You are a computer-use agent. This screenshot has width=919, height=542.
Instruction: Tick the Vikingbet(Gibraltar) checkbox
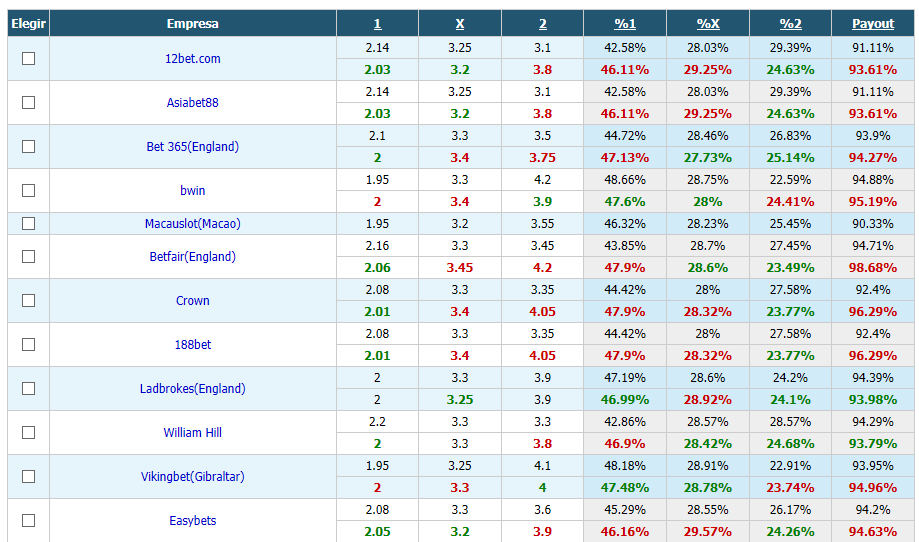(x=28, y=476)
